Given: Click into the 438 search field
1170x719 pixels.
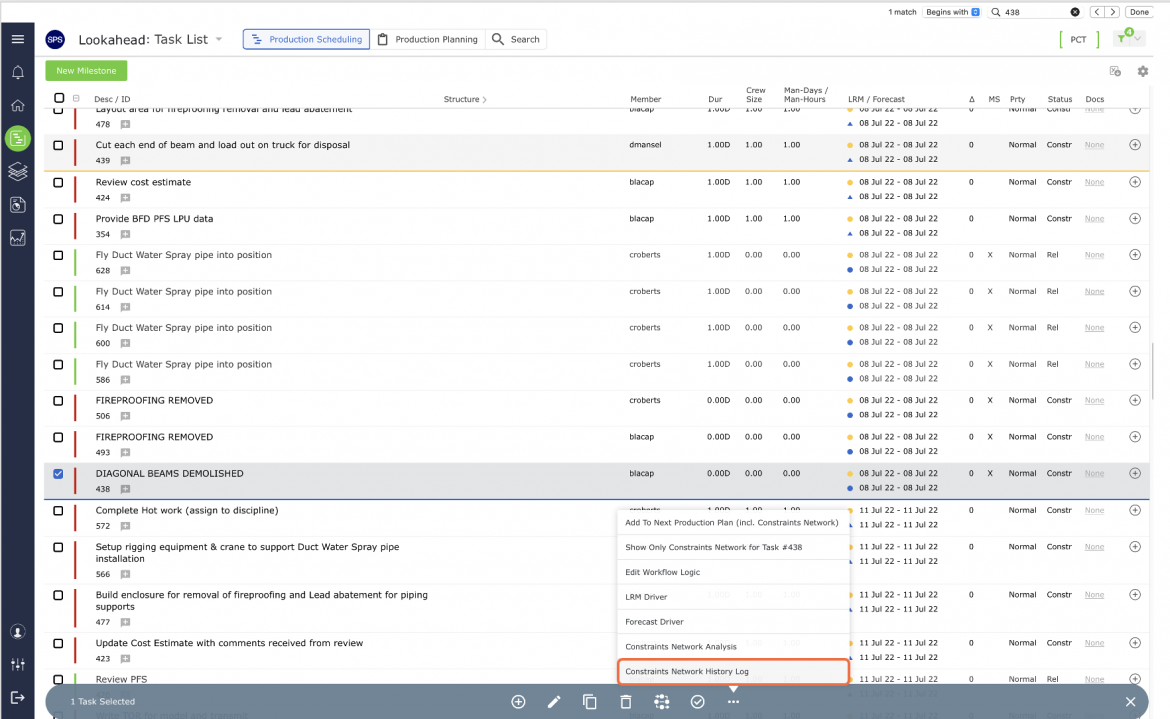Looking at the screenshot, I should (x=1036, y=12).
